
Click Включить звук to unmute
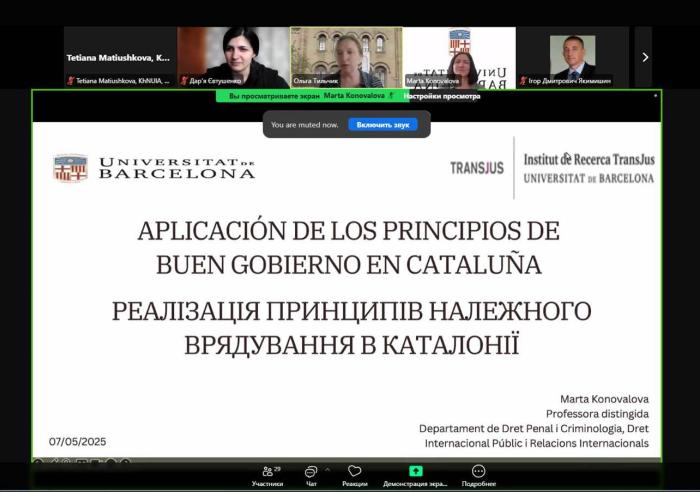coord(382,125)
